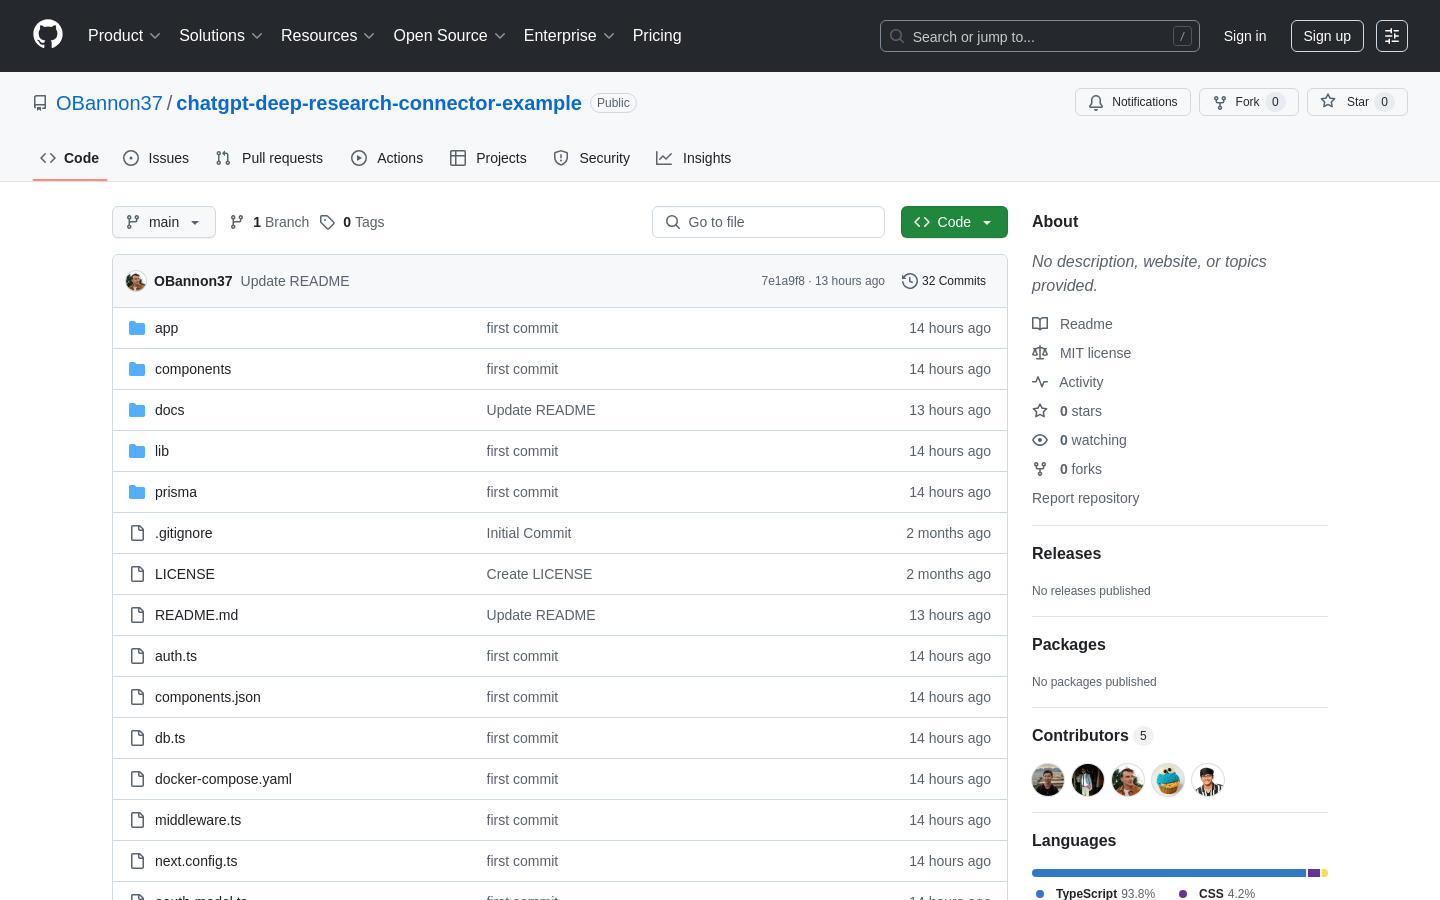View 0 stars stargazers

point(1067,411)
